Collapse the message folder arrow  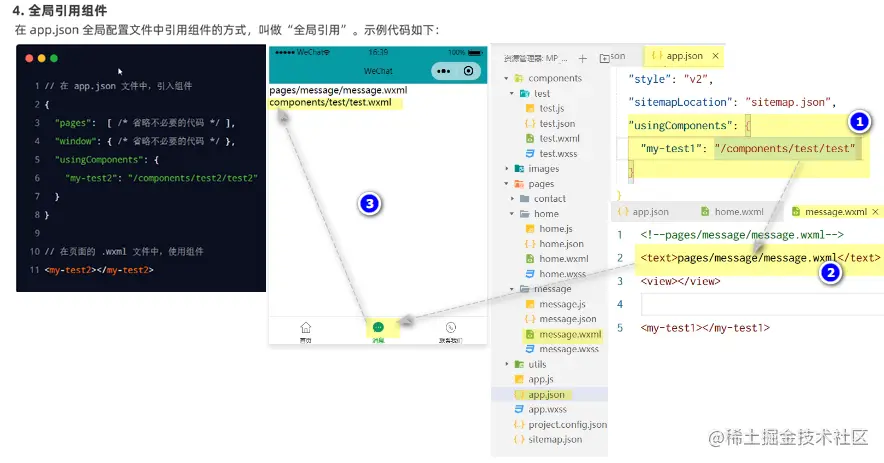(x=512, y=289)
